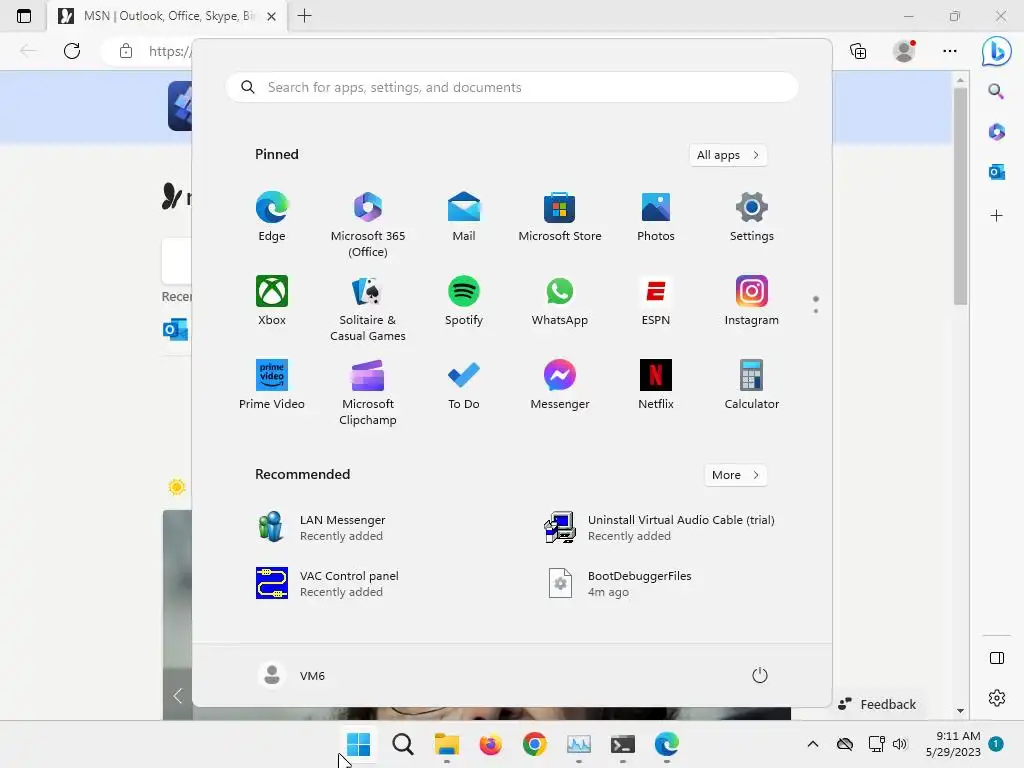Image resolution: width=1024 pixels, height=768 pixels.
Task: Open Edge Settings and more menu
Action: click(x=950, y=51)
